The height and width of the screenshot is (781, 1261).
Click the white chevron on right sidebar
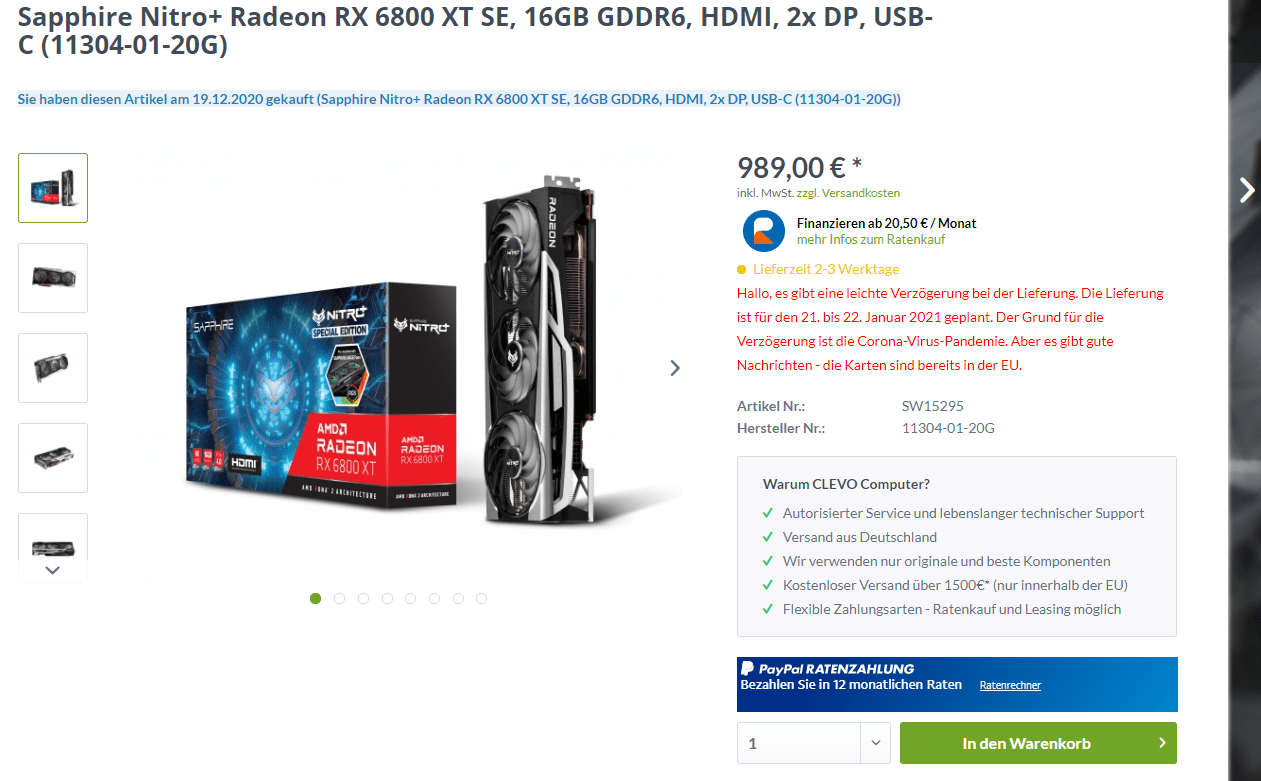click(x=1246, y=190)
